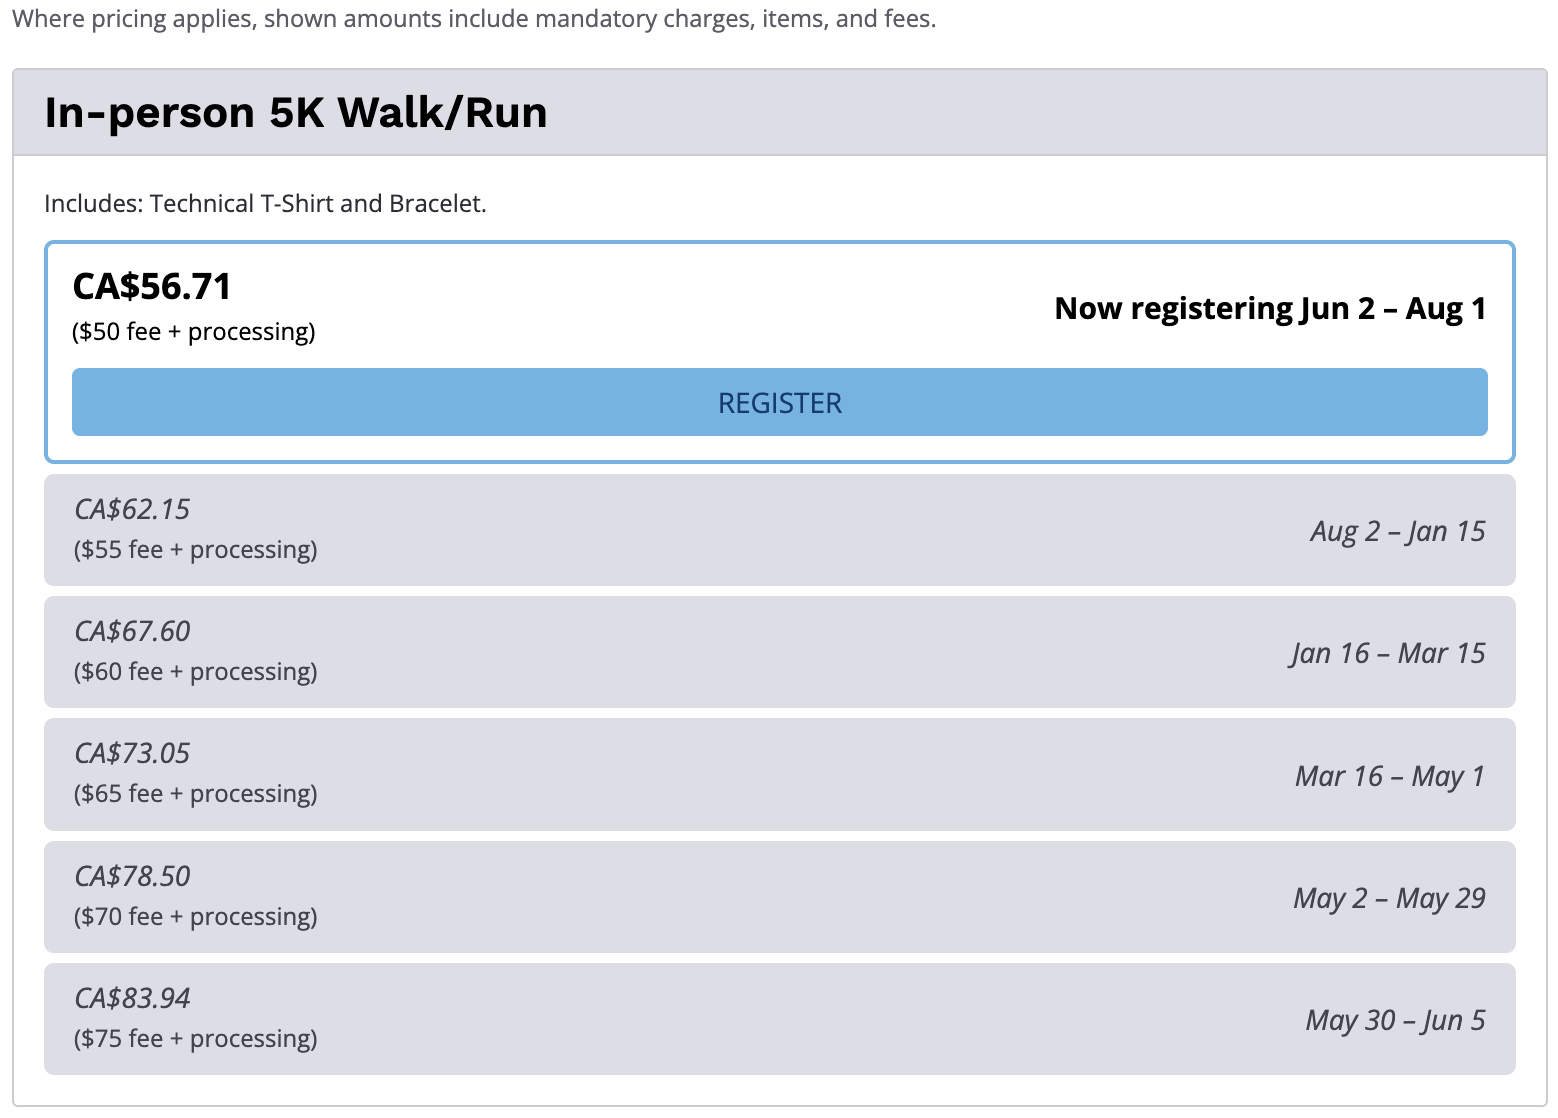The image size is (1558, 1118).
Task: Click the ($50 fee + processing) note
Action: [194, 331]
